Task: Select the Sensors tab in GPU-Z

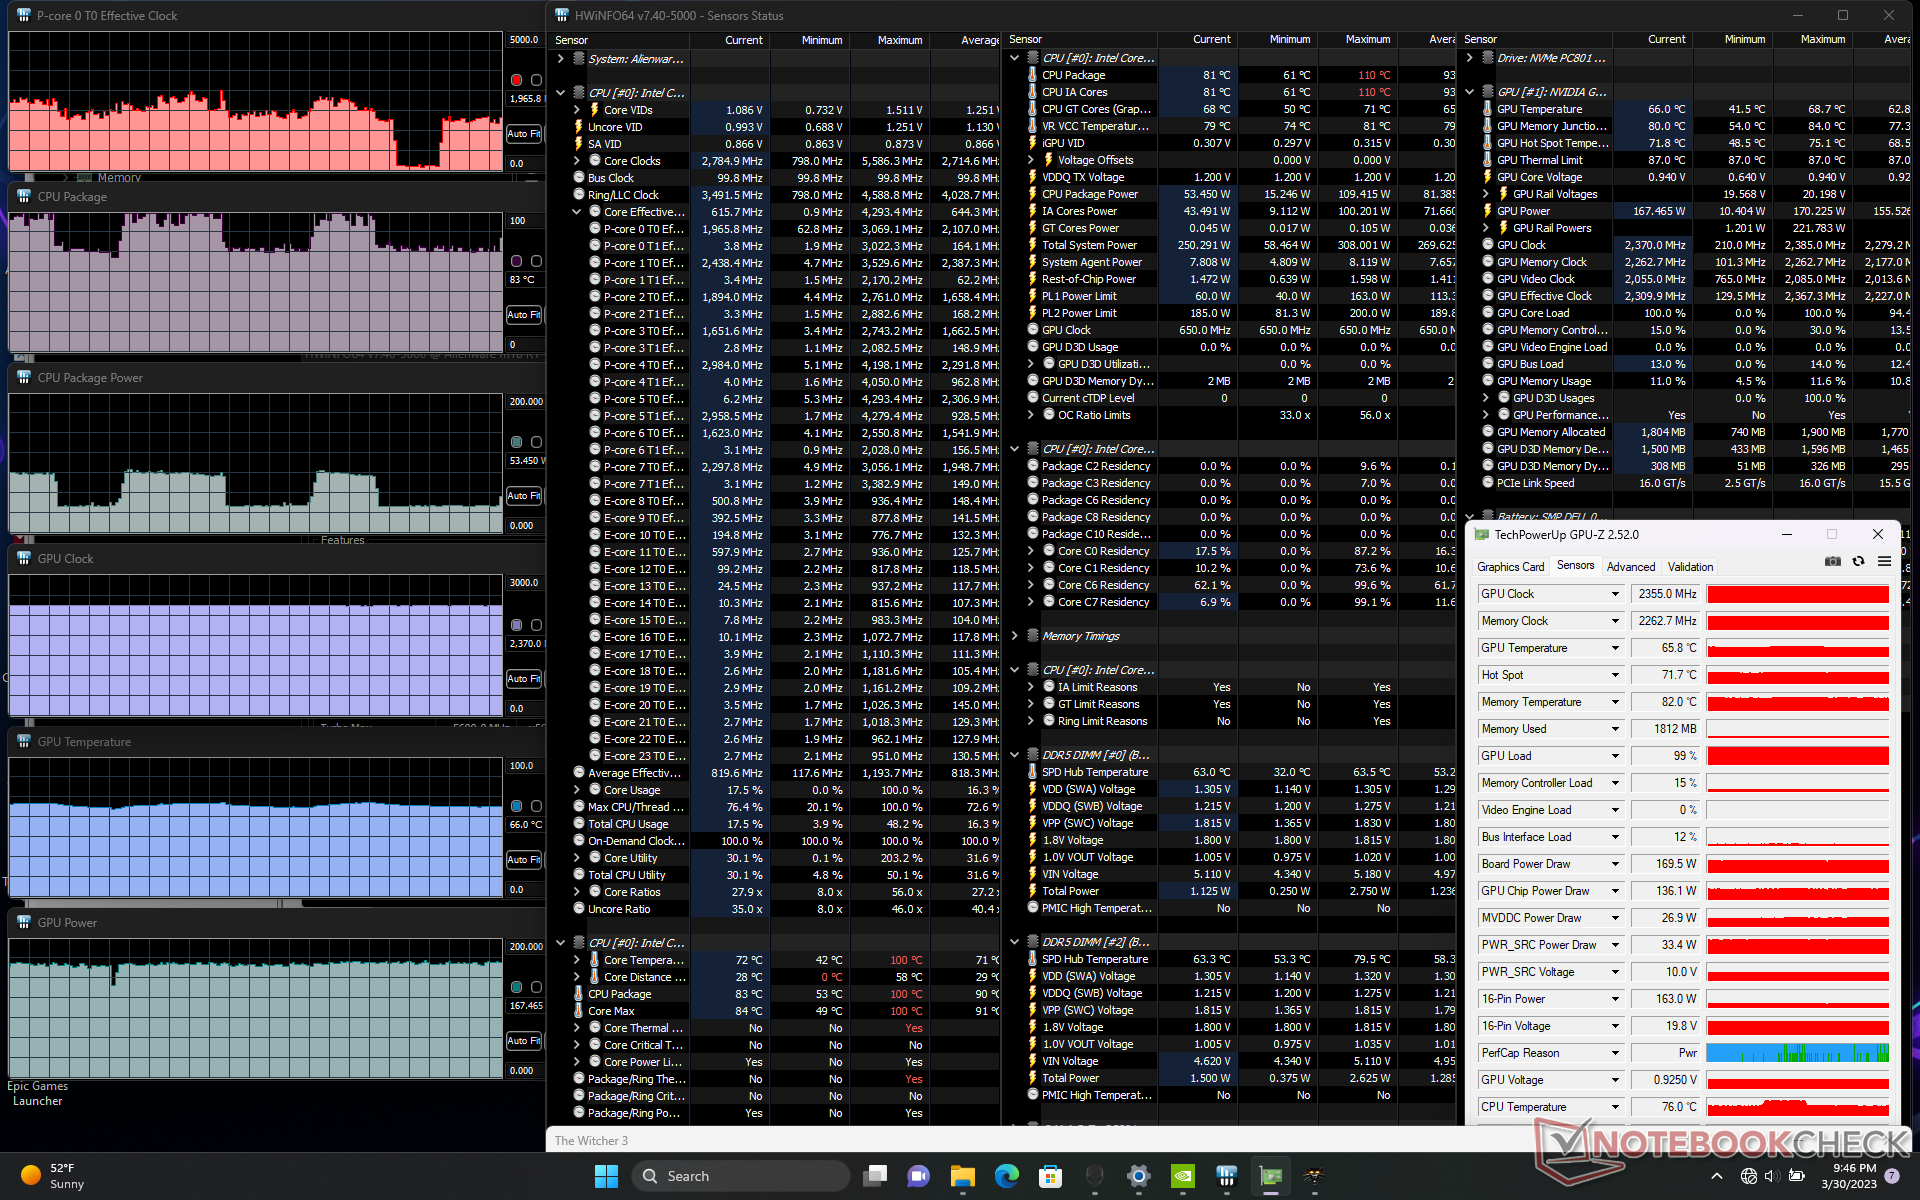Action: click(x=1575, y=566)
